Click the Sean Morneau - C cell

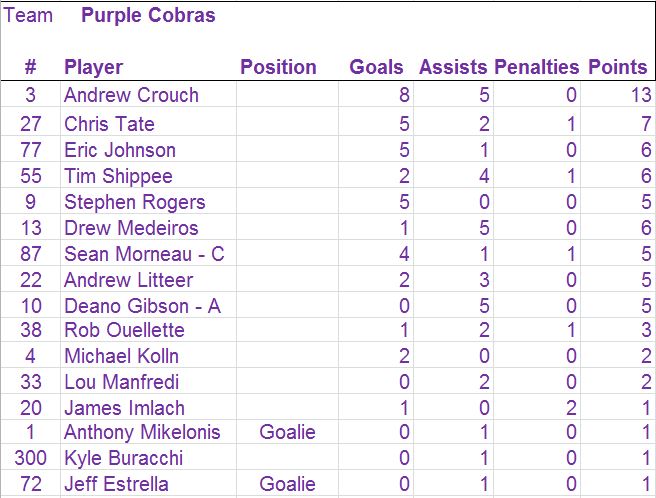144,254
